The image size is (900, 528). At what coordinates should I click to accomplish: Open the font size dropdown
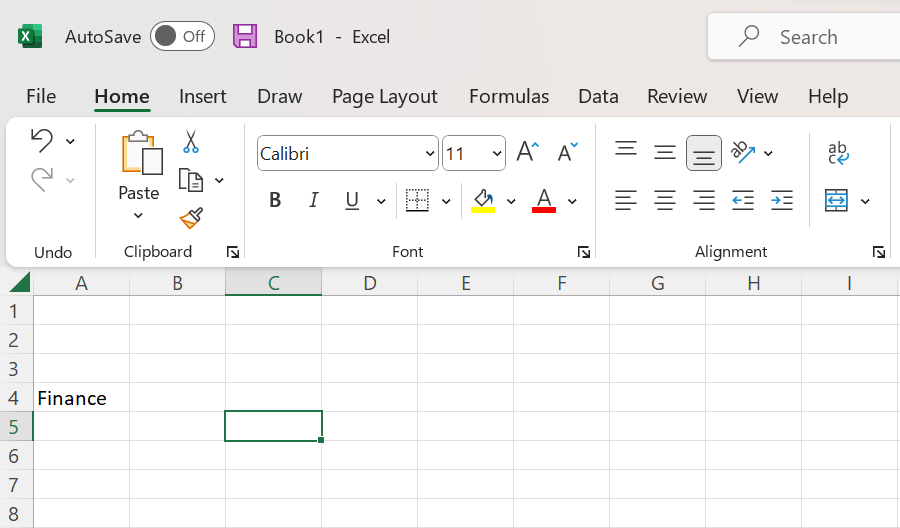pos(498,154)
